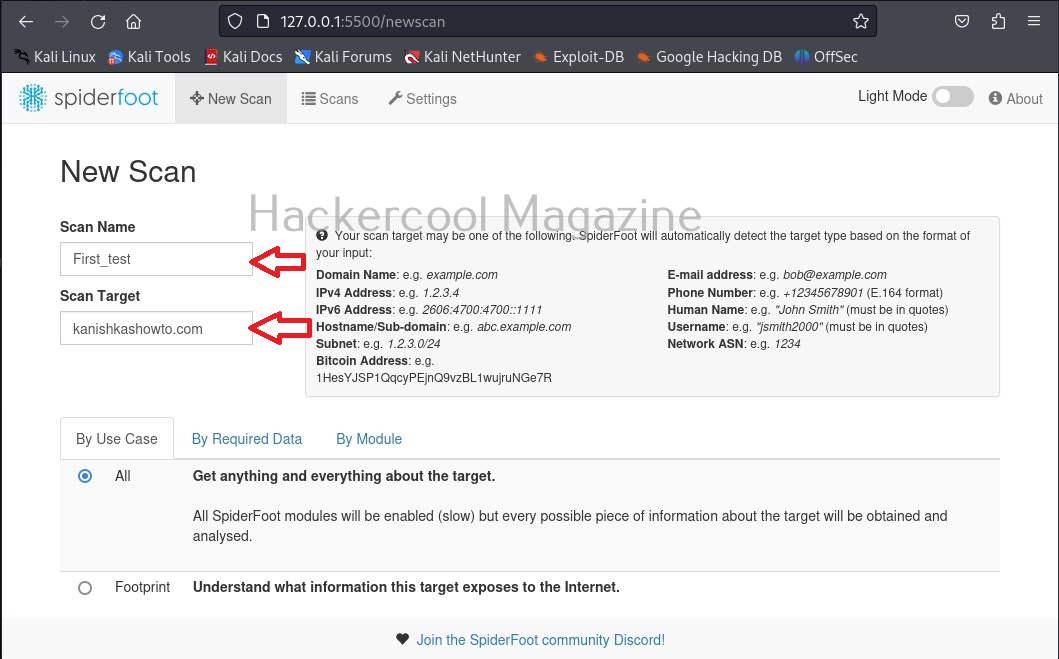Click the "Domain Name" example text
Image resolution: width=1059 pixels, height=659 pixels.
(x=462, y=275)
